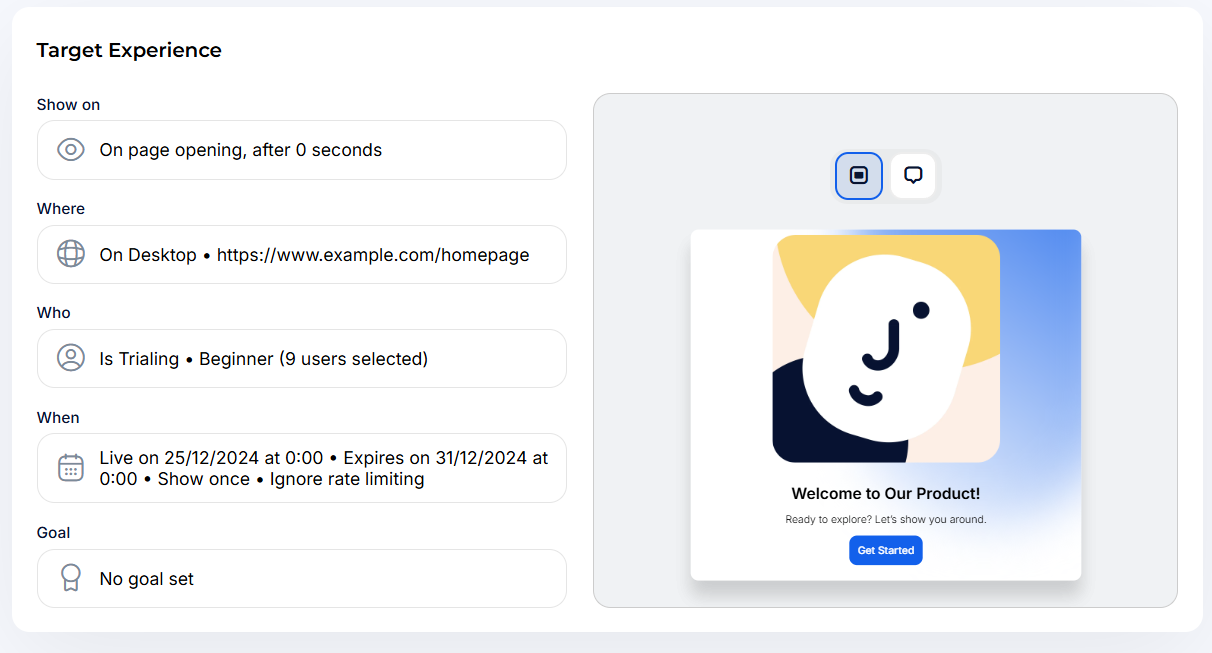Viewport: 1212px width, 653px height.
Task: Switch preview to speech bubble view icon
Action: click(x=913, y=176)
